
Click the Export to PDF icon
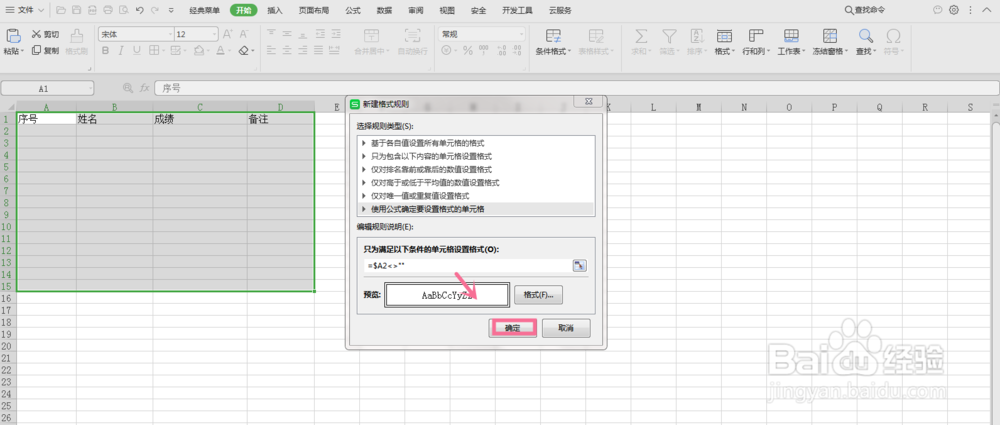click(x=92, y=10)
